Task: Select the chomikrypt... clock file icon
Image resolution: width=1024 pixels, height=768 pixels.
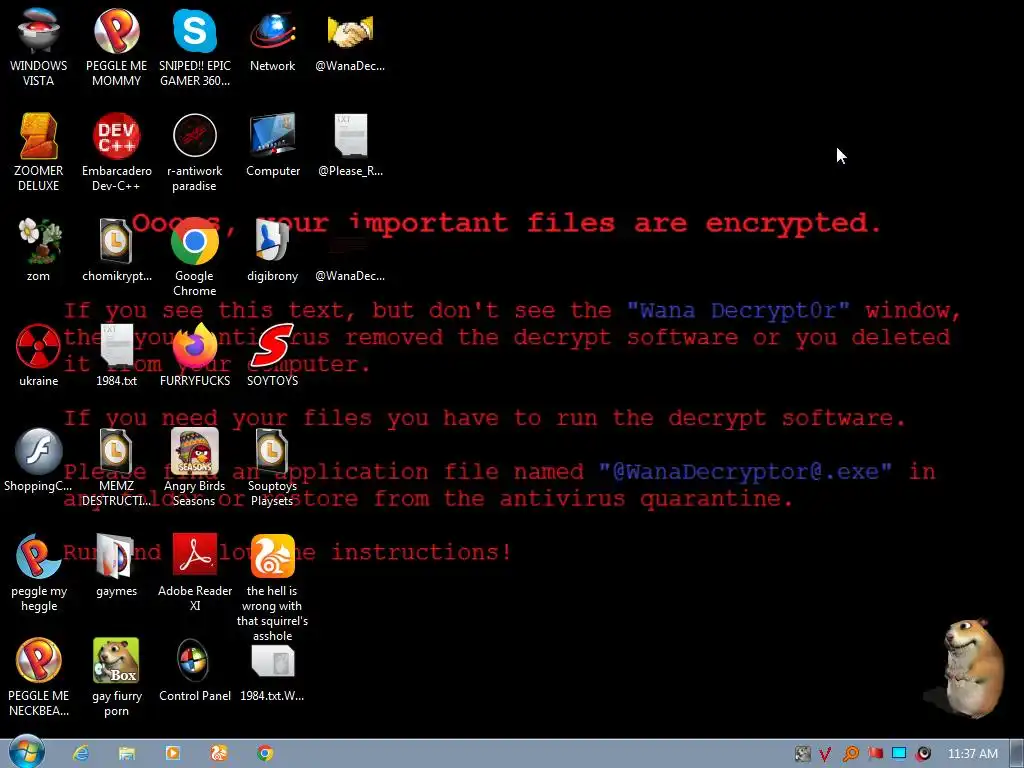Action: tap(116, 250)
